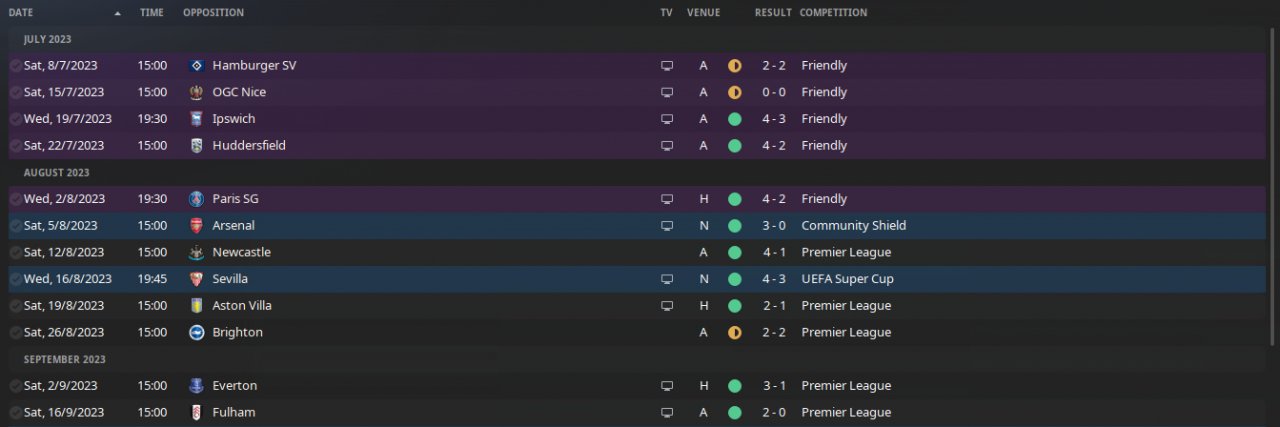Click the Date column sort arrow
This screenshot has height=427, width=1280.
tap(118, 13)
